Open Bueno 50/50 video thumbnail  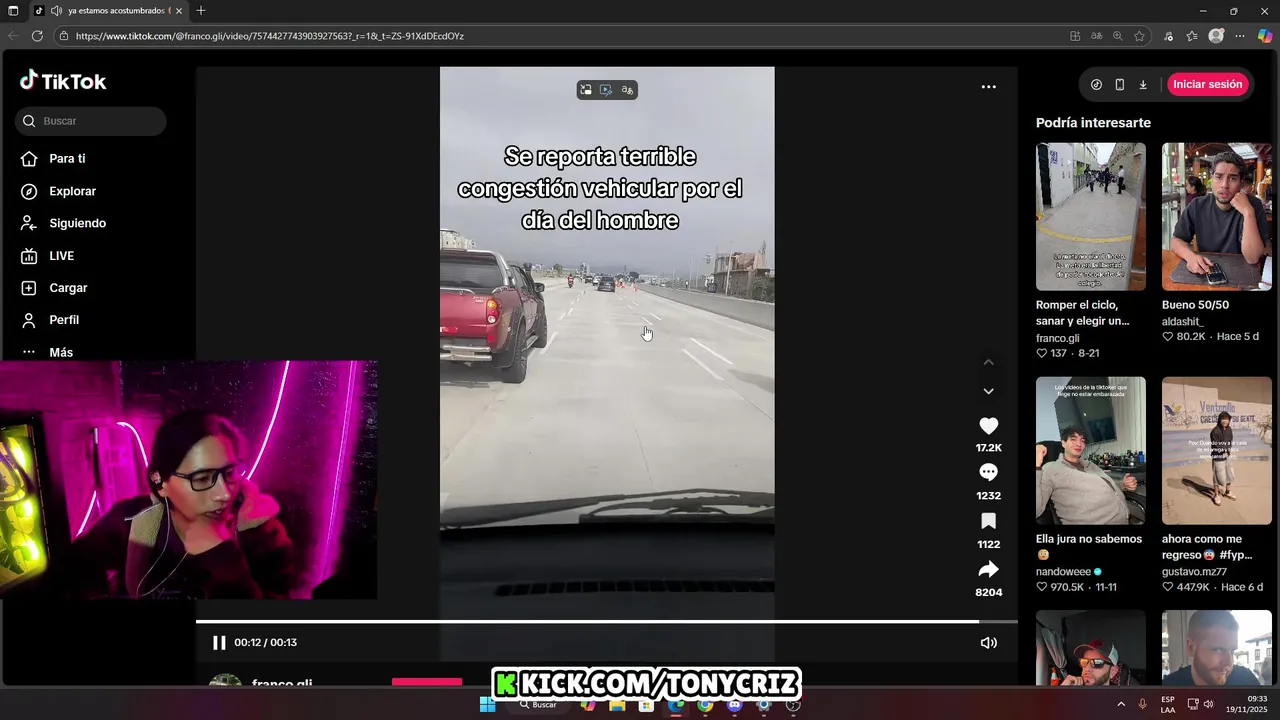[1216, 216]
